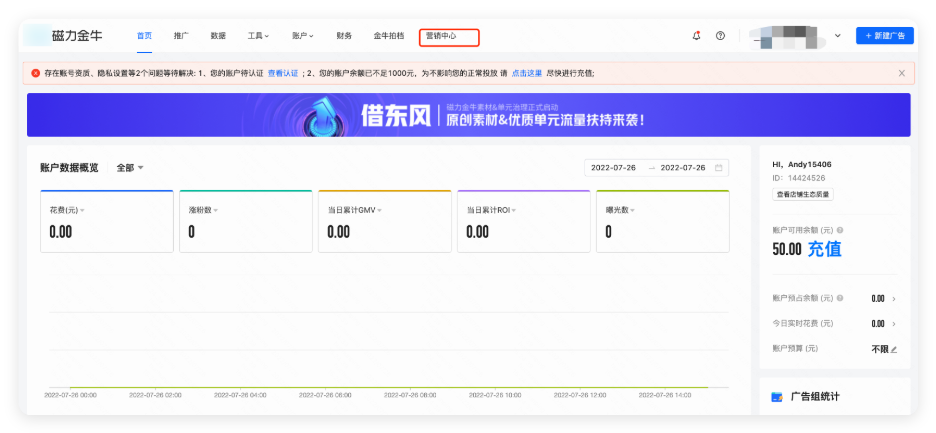Click the 广告组统计 heading
Image resolution: width=936 pixels, height=433 pixels.
pos(815,397)
